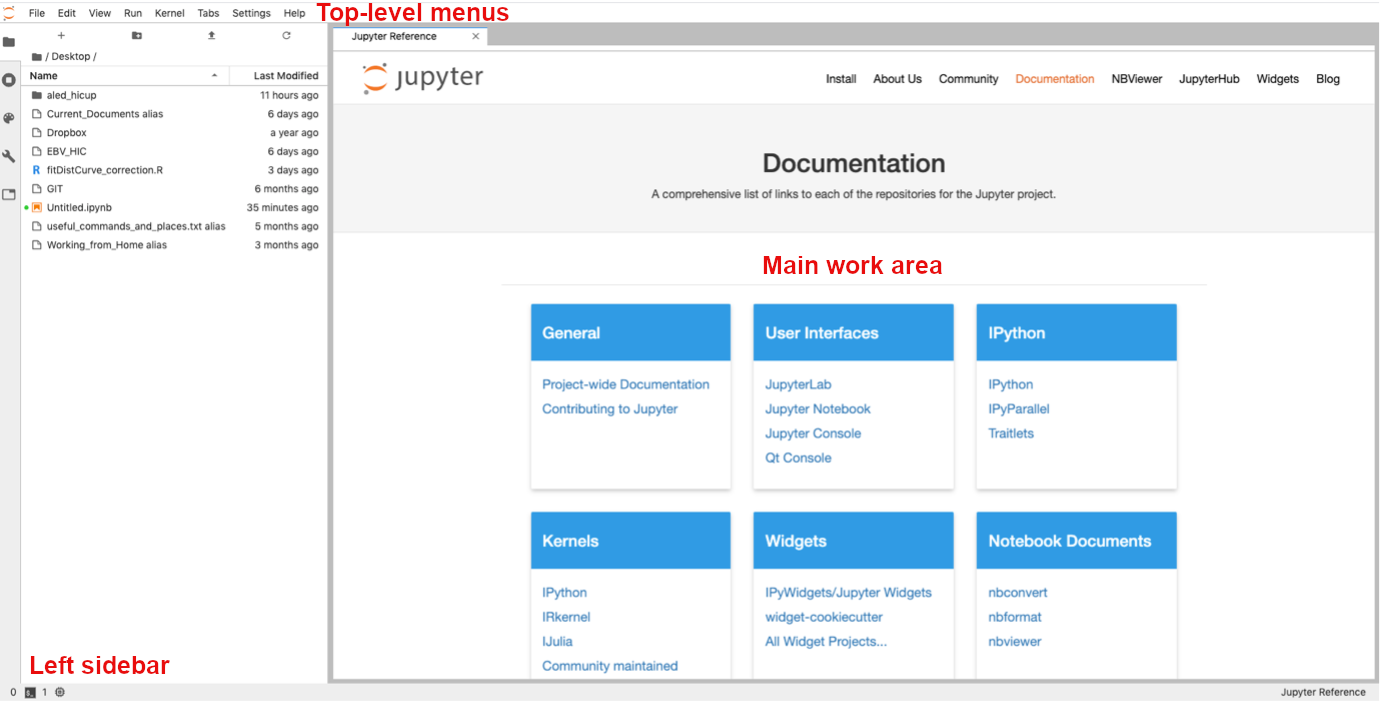Open the Edit menu

pyautogui.click(x=67, y=14)
